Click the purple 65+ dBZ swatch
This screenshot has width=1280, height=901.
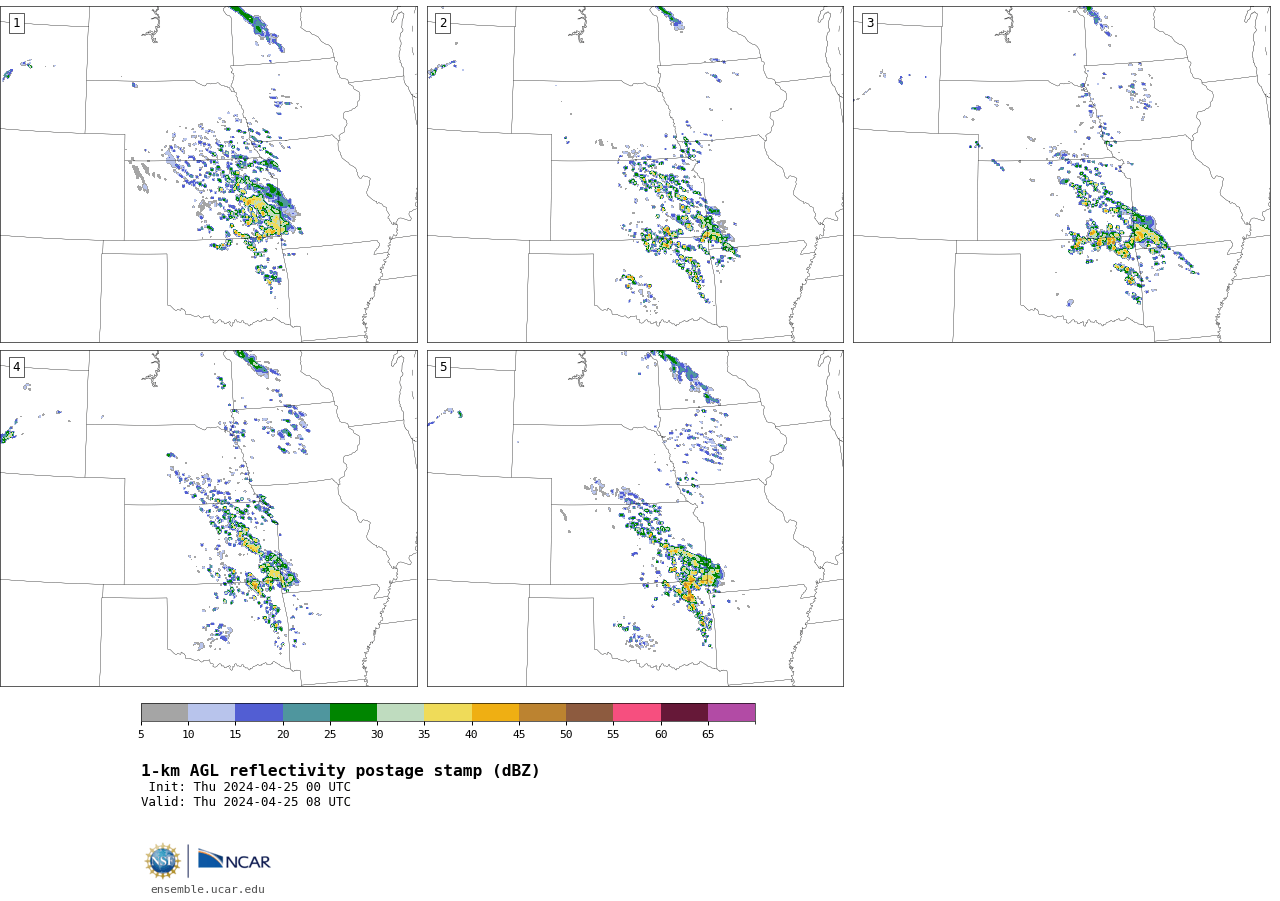point(731,712)
